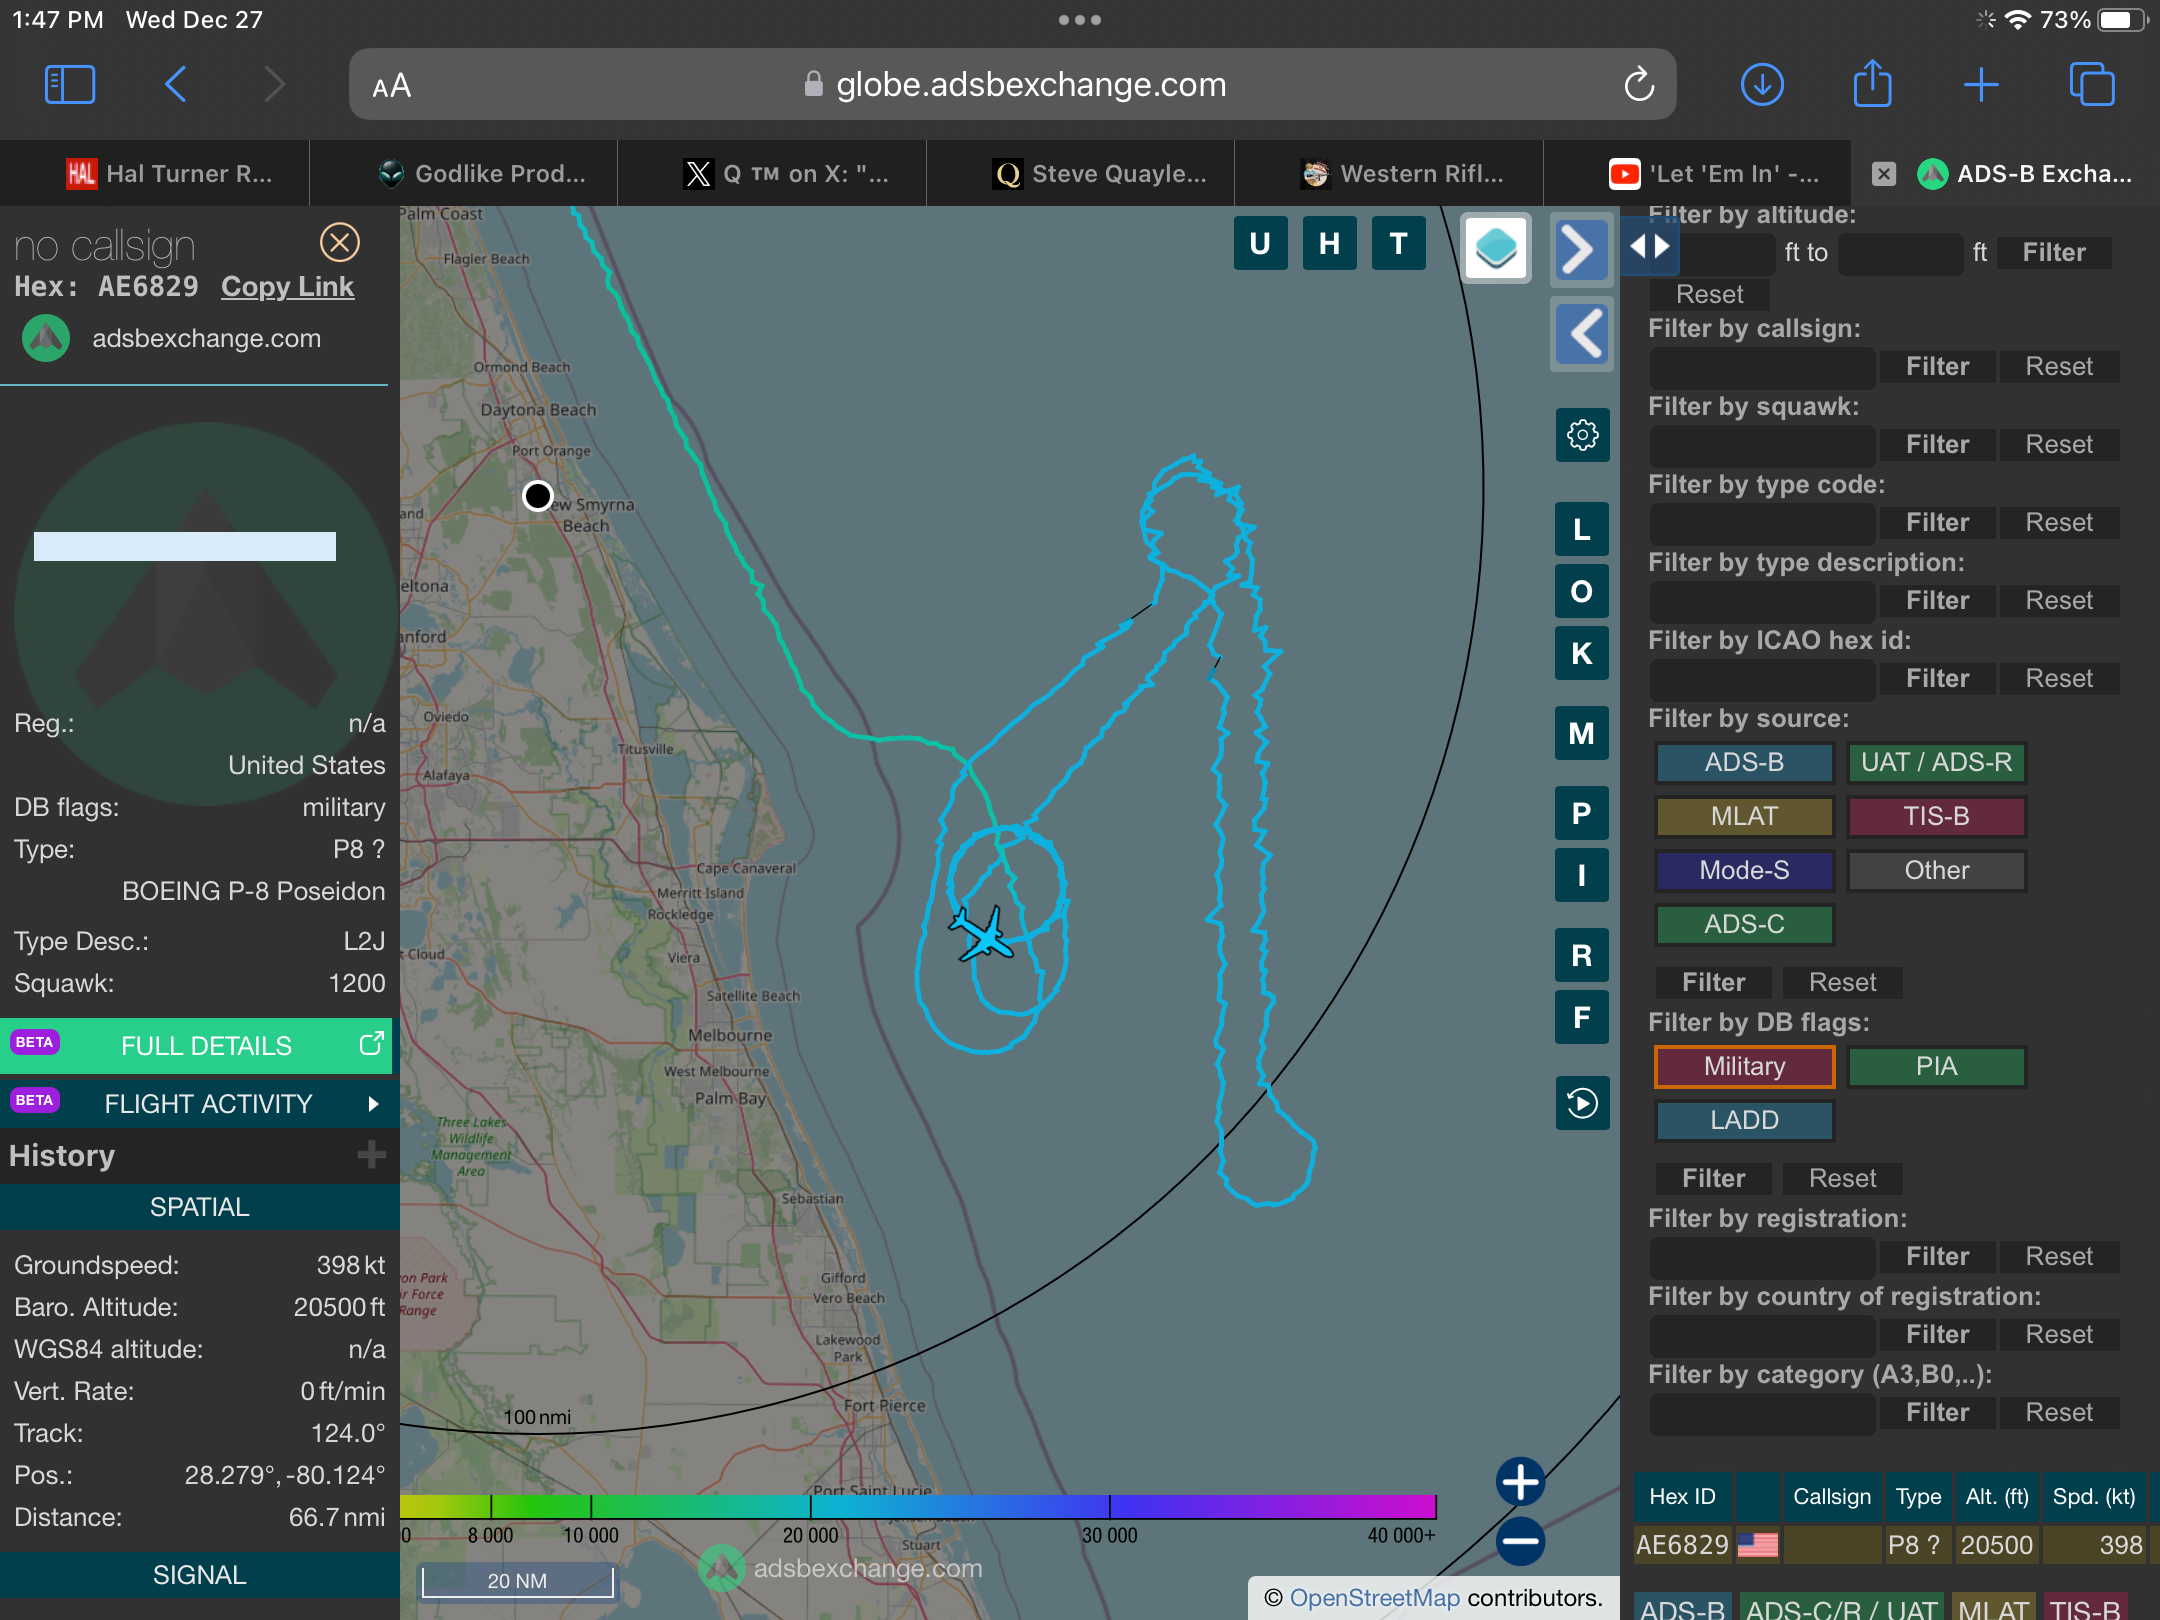Open the SPATIAL section header
2160x1620 pixels.
click(x=200, y=1207)
